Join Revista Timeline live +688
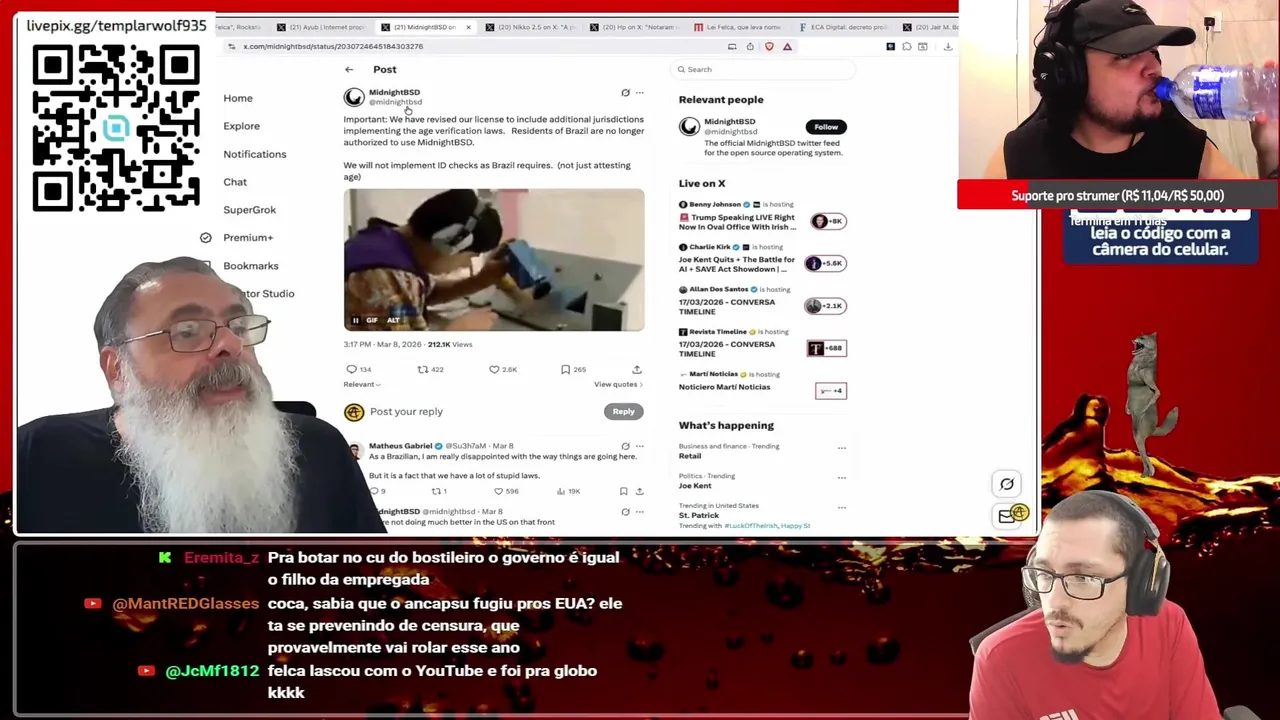This screenshot has height=720, width=1280. 826,348
